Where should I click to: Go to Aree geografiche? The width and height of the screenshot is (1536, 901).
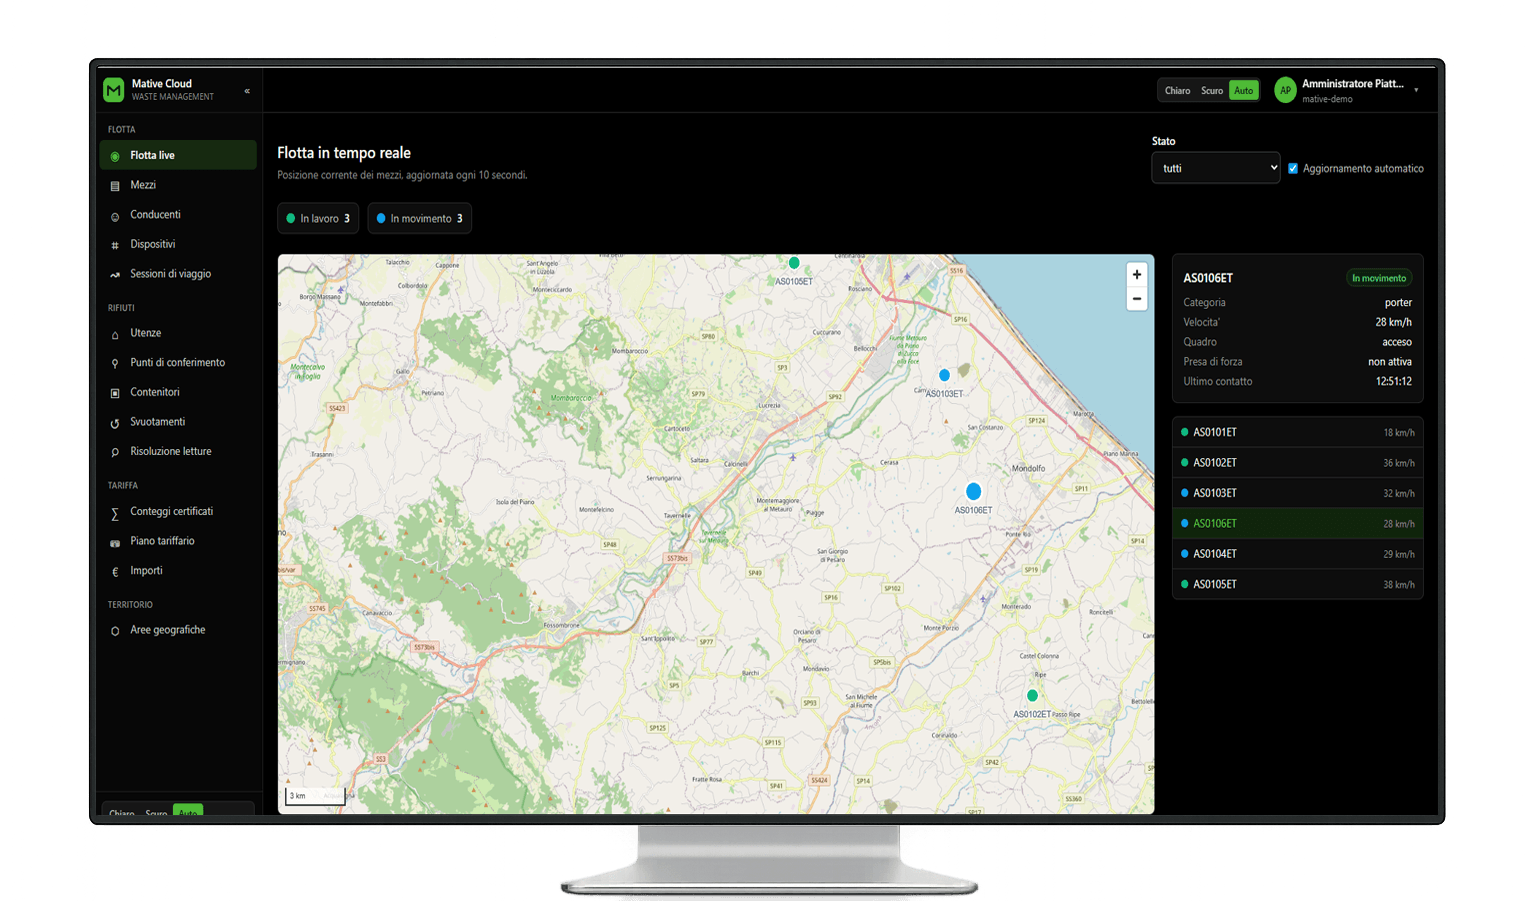click(x=178, y=630)
